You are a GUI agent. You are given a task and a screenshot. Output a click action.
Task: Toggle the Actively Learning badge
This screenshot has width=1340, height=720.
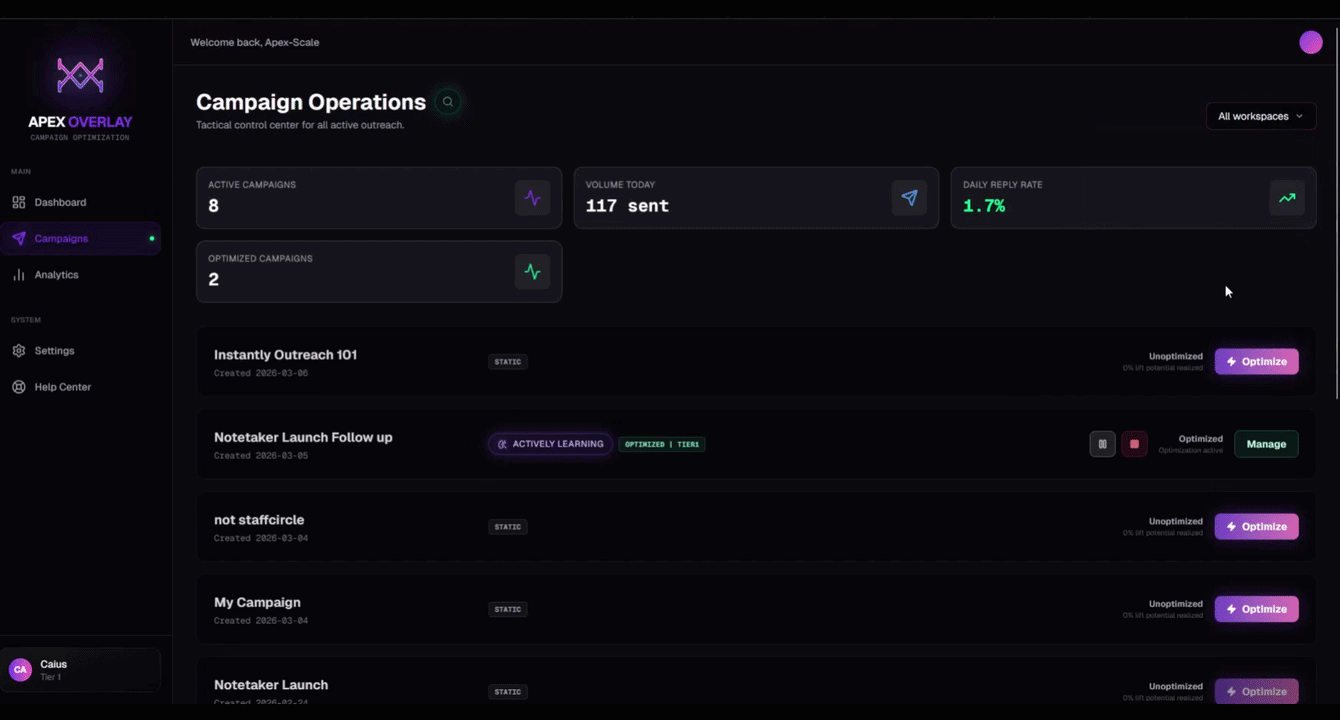[549, 443]
